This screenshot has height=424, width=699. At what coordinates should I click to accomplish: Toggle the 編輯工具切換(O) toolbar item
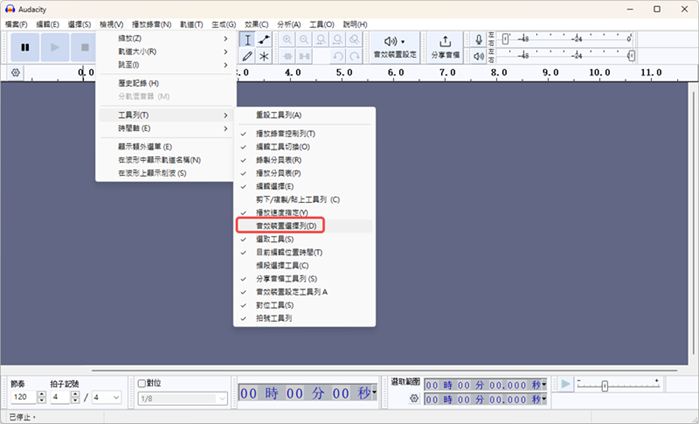pos(304,147)
